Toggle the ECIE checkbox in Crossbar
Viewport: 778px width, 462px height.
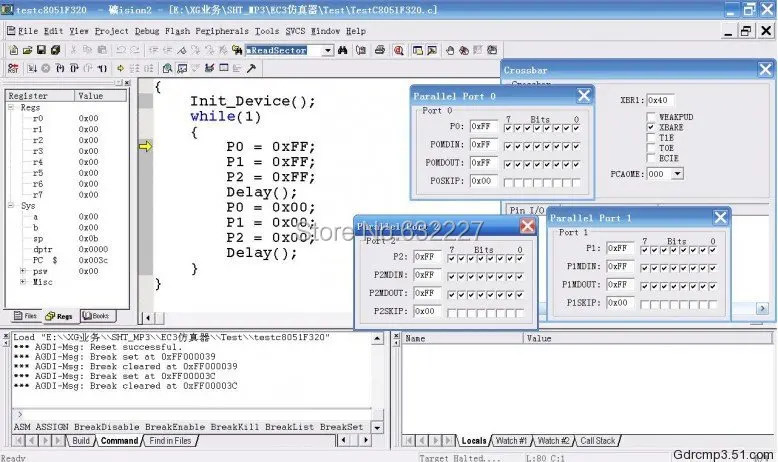pyautogui.click(x=651, y=158)
